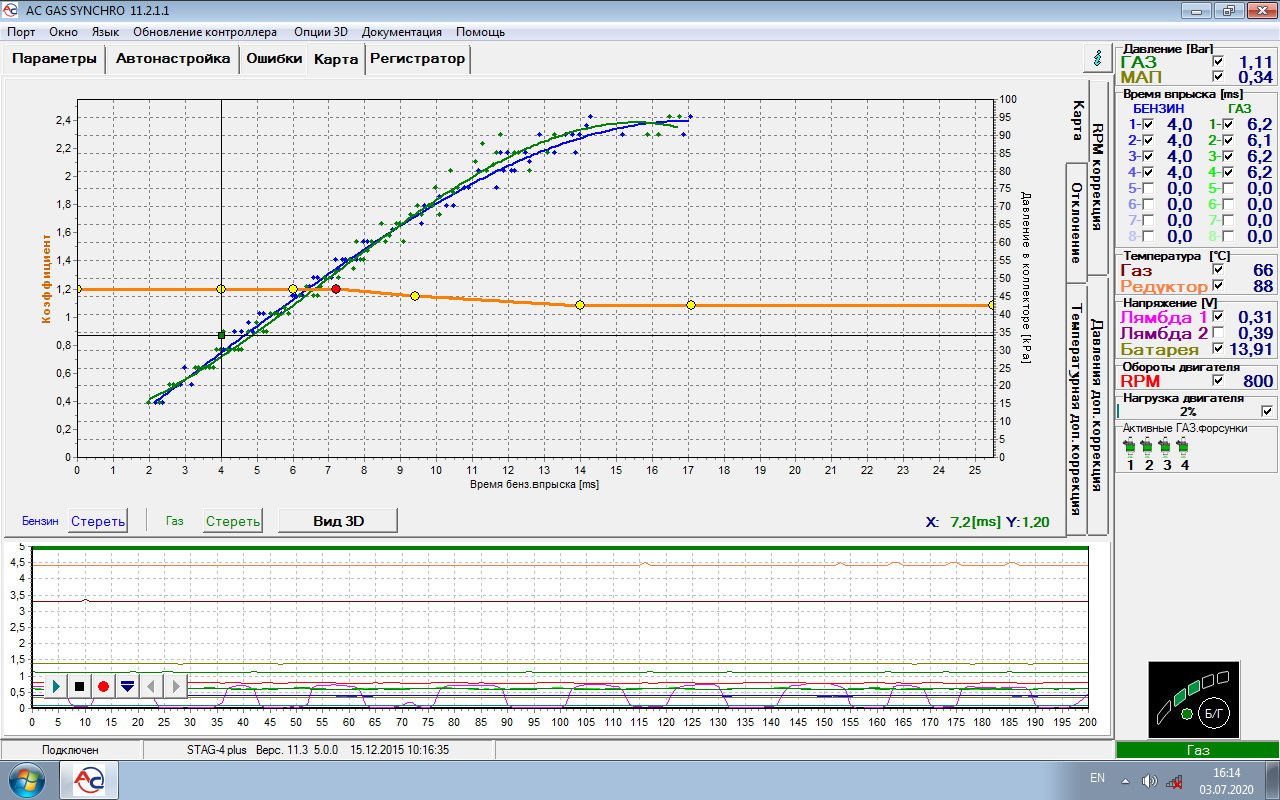The height and width of the screenshot is (800, 1280).
Task: Open the Окно menu
Action: (63, 32)
